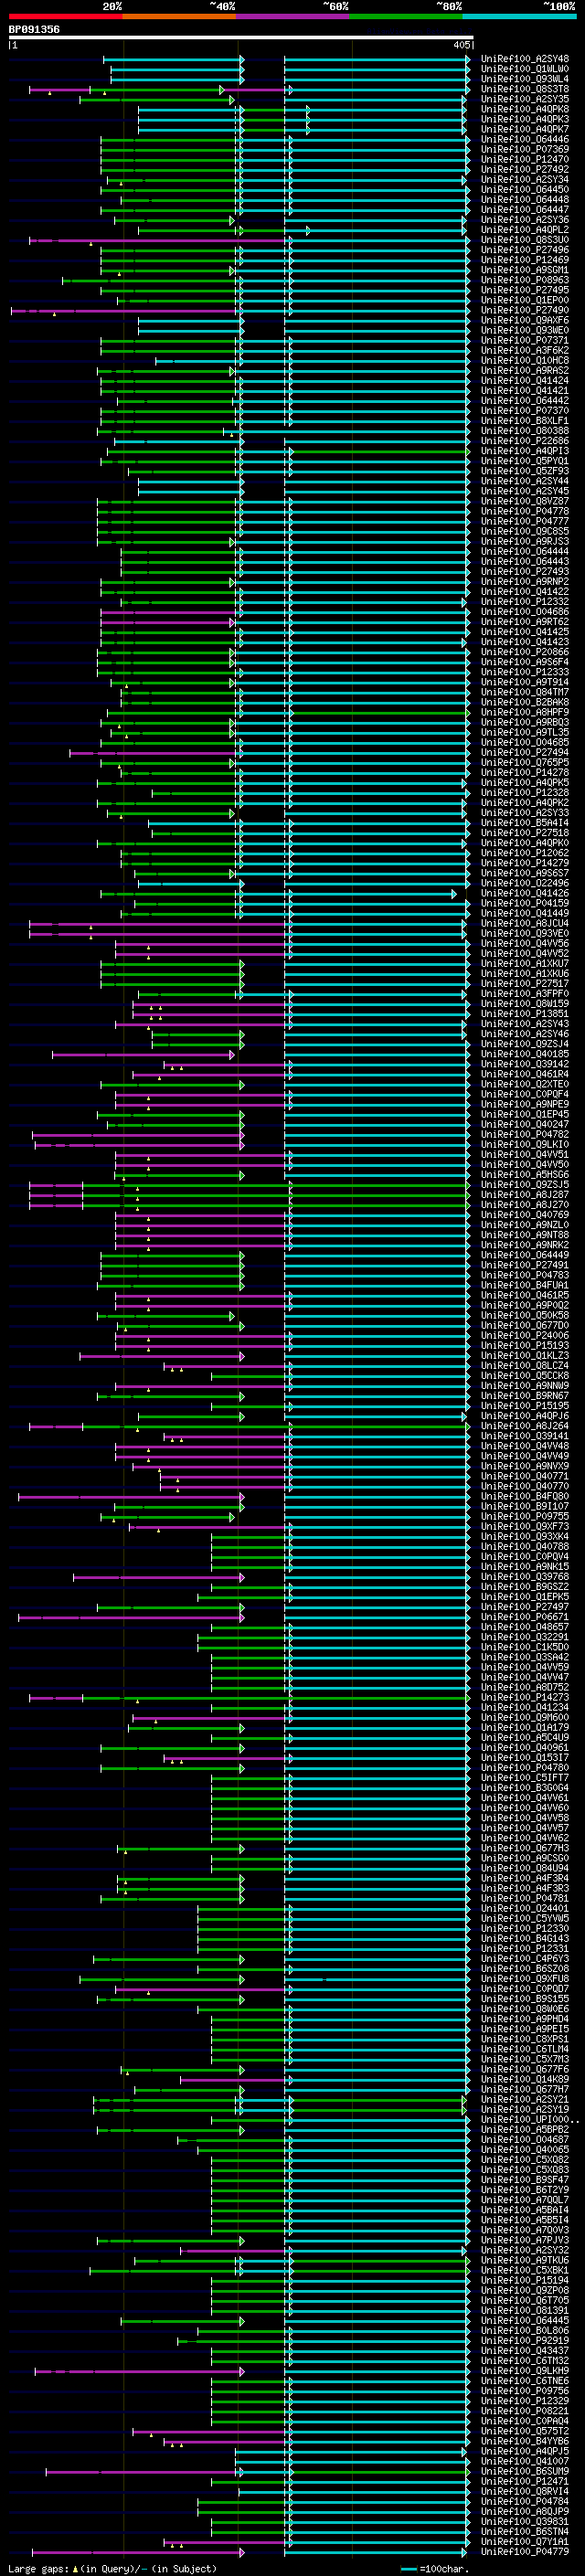This screenshot has height=2576, width=585.
Task: Click the cyan ~100% identity legend bar
Action: (519, 16)
